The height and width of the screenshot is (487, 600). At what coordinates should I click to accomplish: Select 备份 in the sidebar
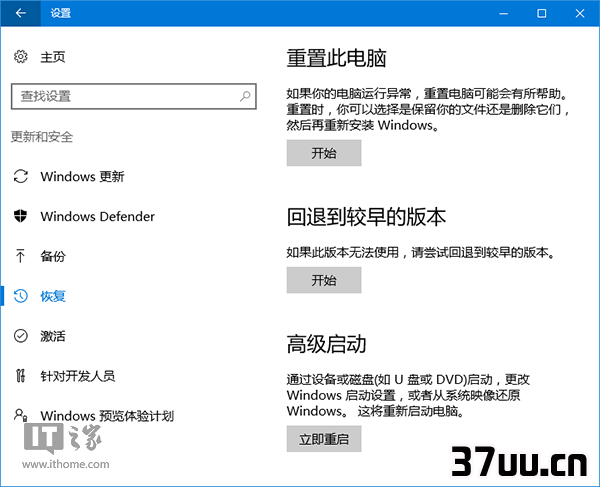53,256
